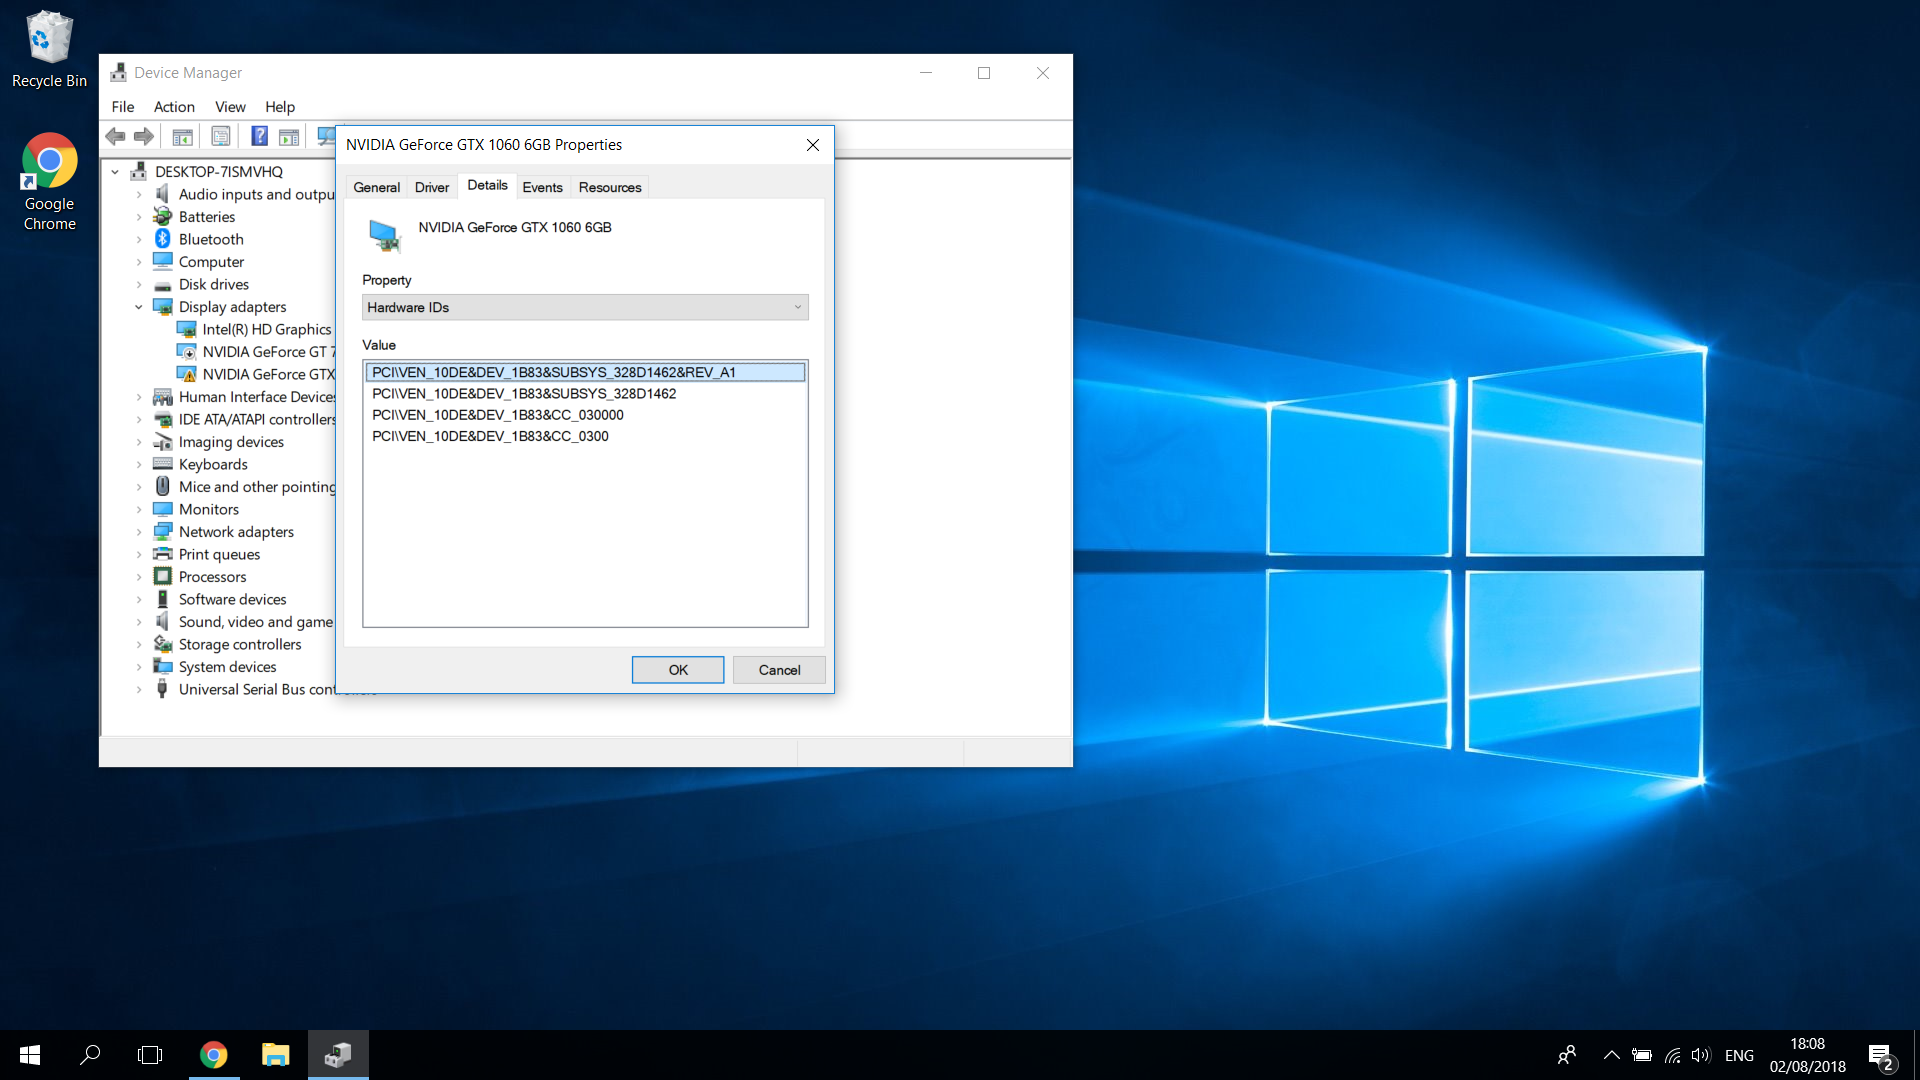Collapse the Display adapters category

pos(139,307)
